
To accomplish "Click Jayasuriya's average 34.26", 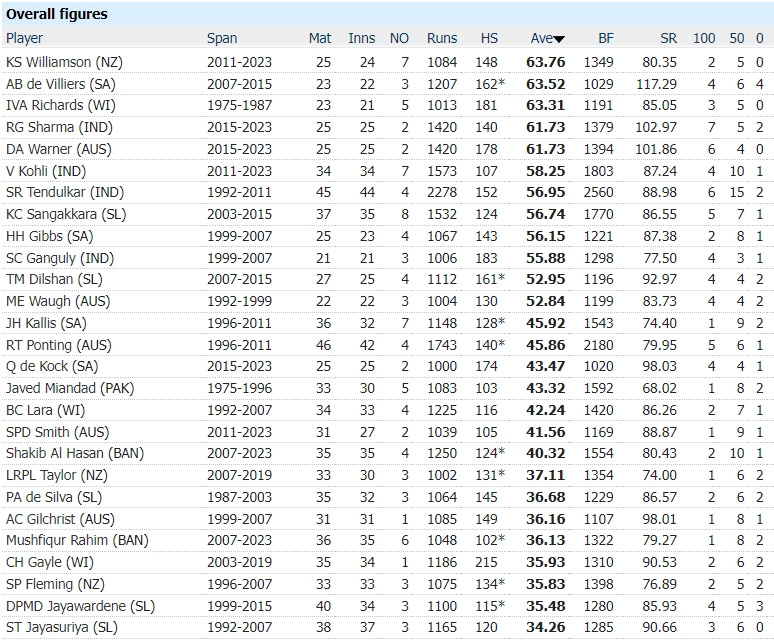I will click(545, 627).
